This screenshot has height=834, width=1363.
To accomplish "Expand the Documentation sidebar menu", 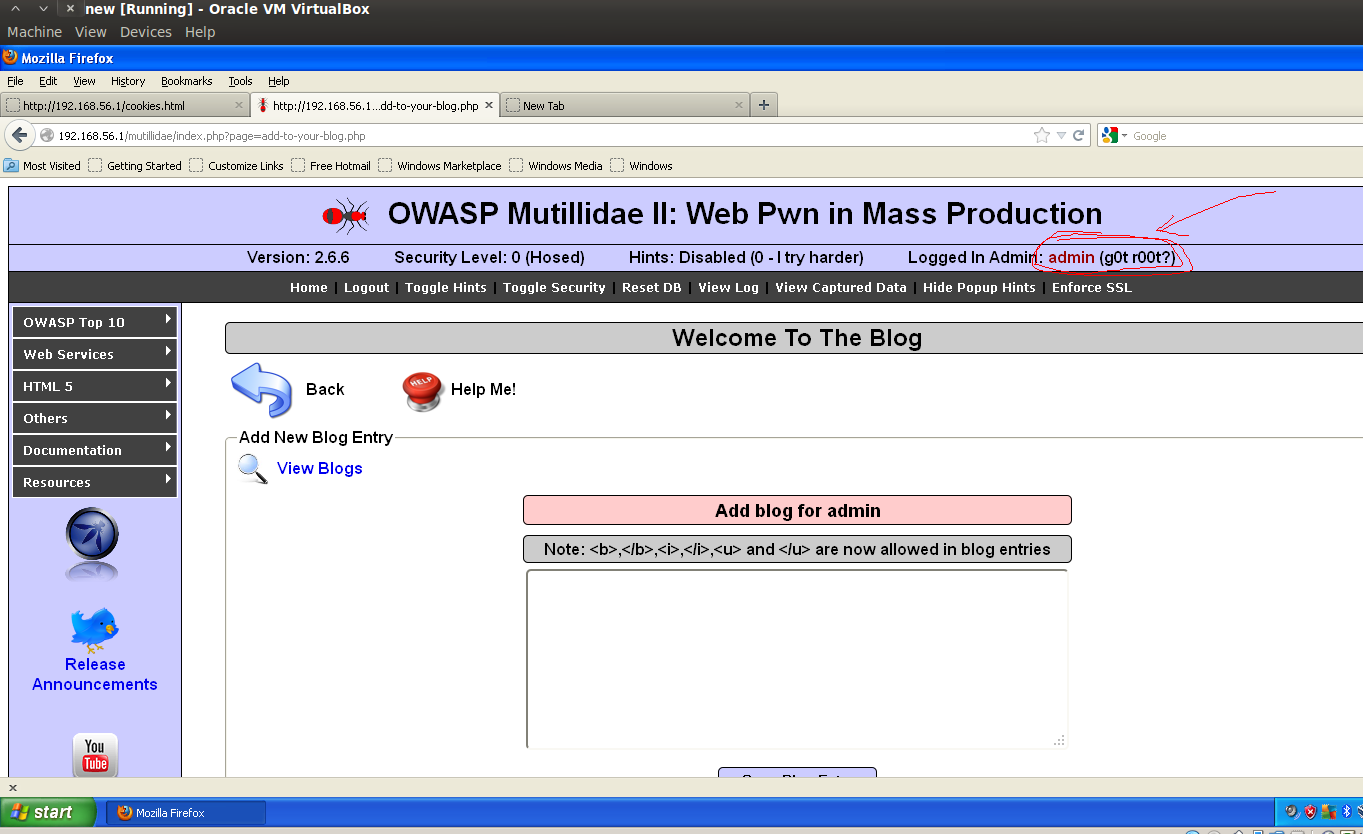I will (94, 450).
